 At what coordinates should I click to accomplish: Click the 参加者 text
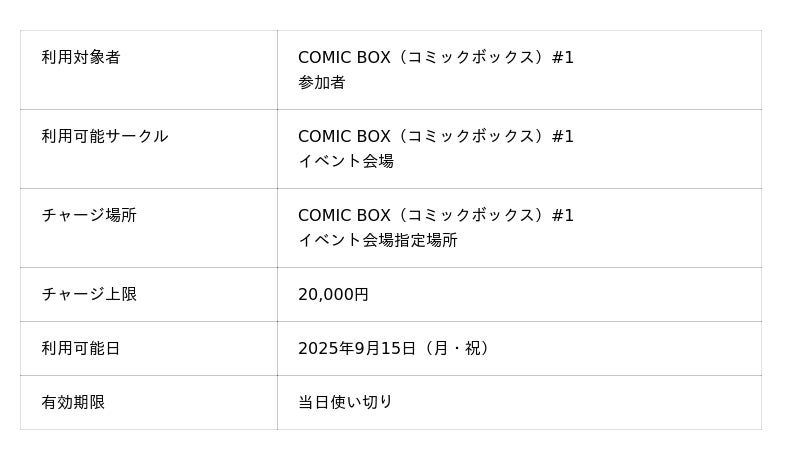click(x=322, y=83)
